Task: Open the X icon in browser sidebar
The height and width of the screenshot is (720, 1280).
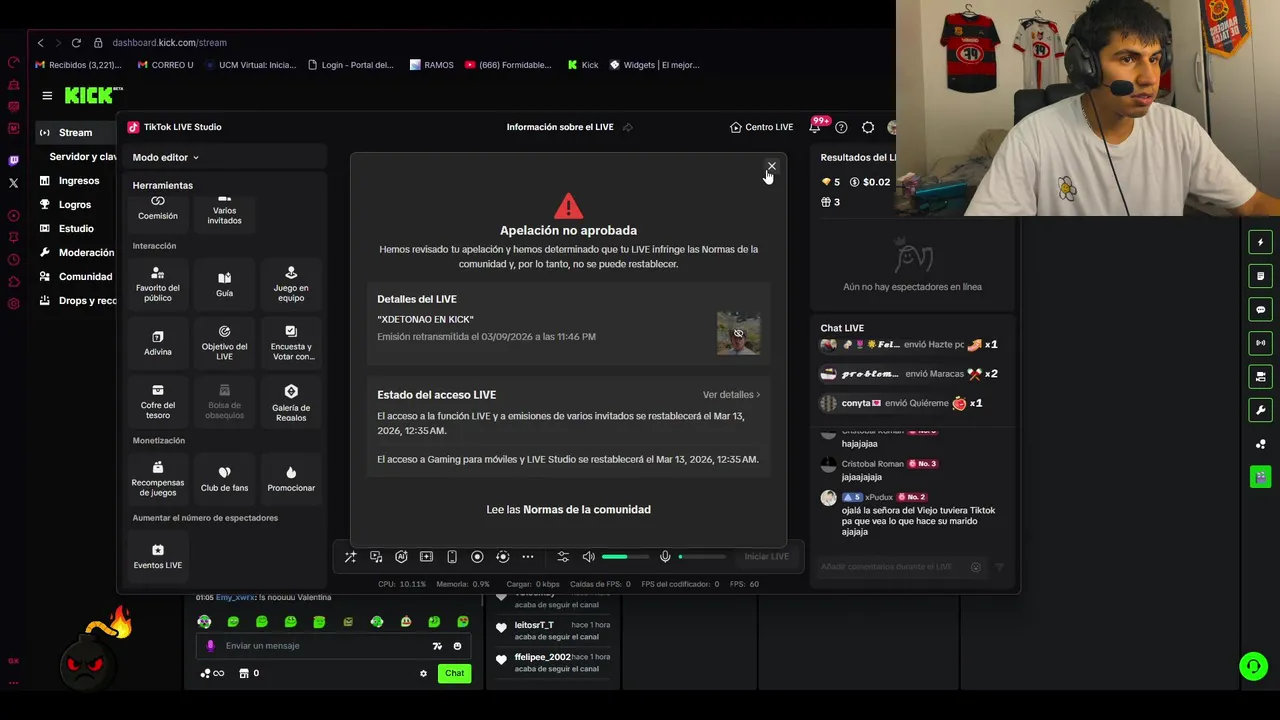Action: pyautogui.click(x=13, y=183)
